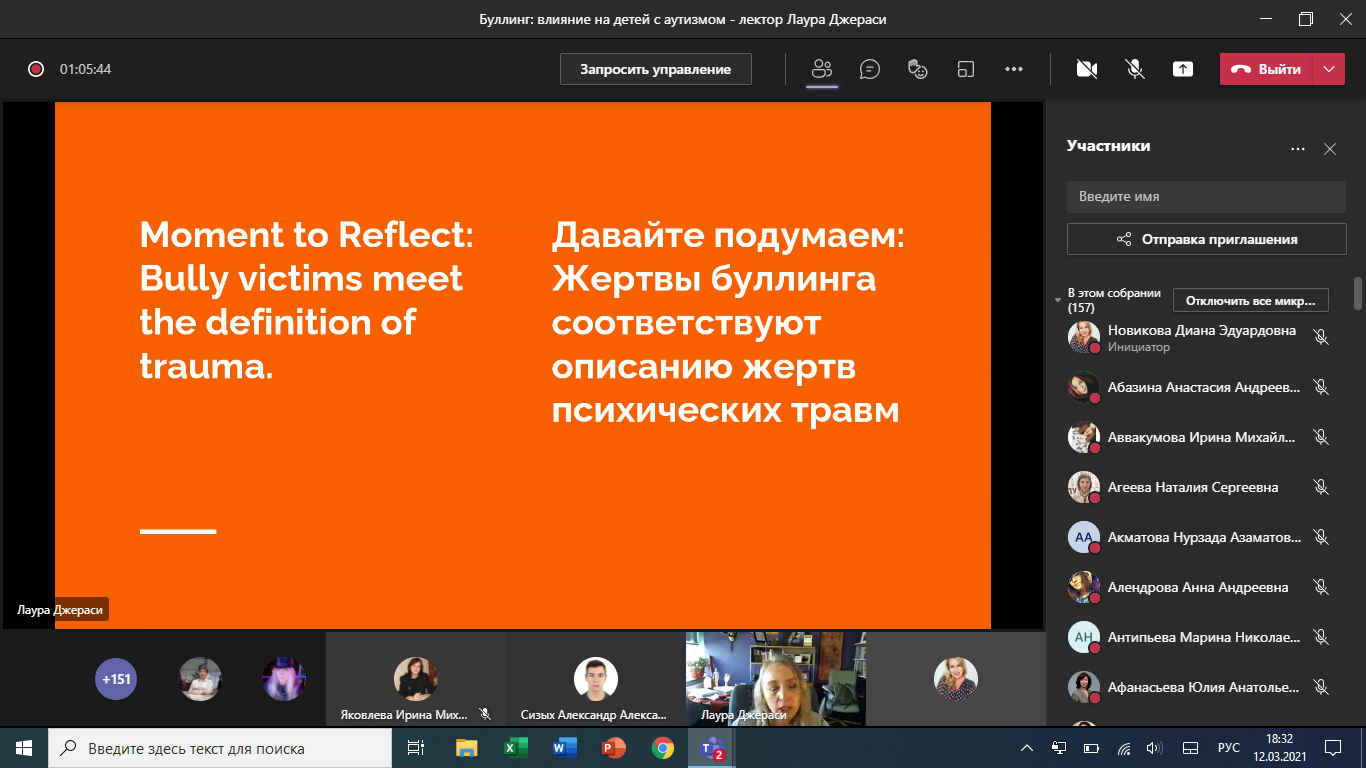This screenshot has height=768, width=1366.
Task: Open the participants panel three-dot options menu
Action: pos(1297,149)
